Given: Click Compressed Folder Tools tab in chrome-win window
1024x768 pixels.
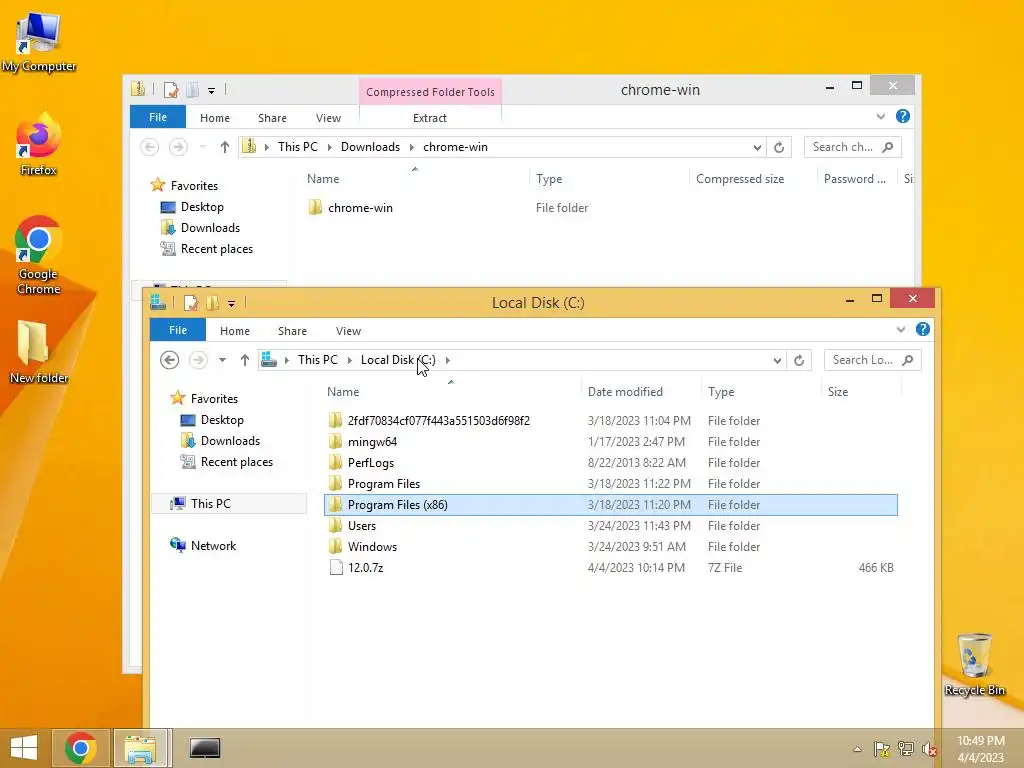Looking at the screenshot, I should click(430, 92).
